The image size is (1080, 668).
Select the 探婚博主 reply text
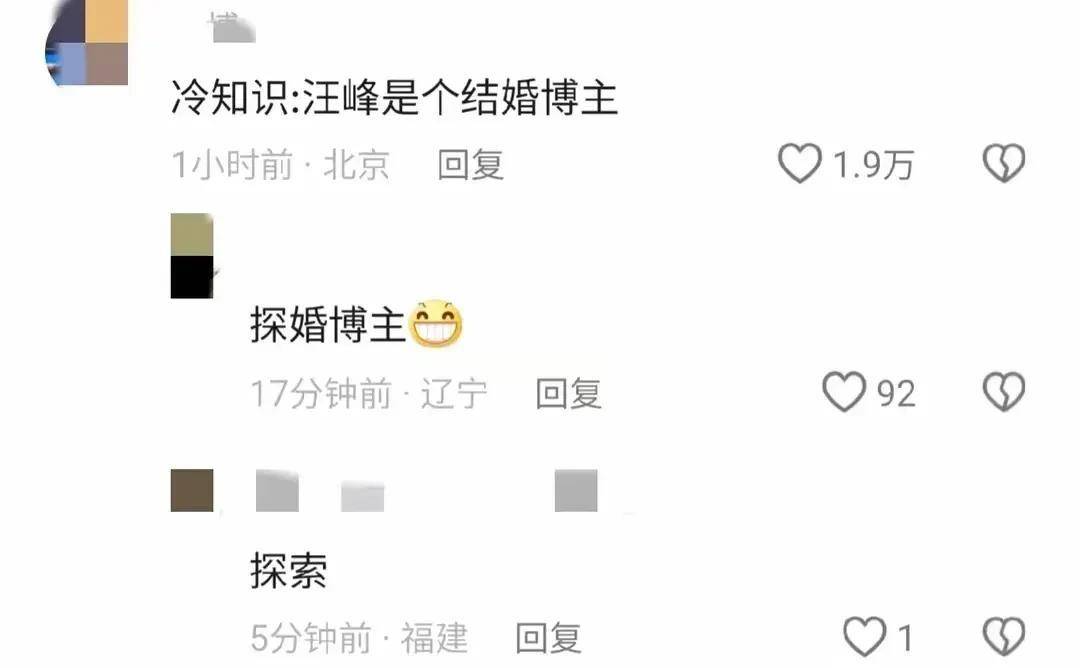328,324
